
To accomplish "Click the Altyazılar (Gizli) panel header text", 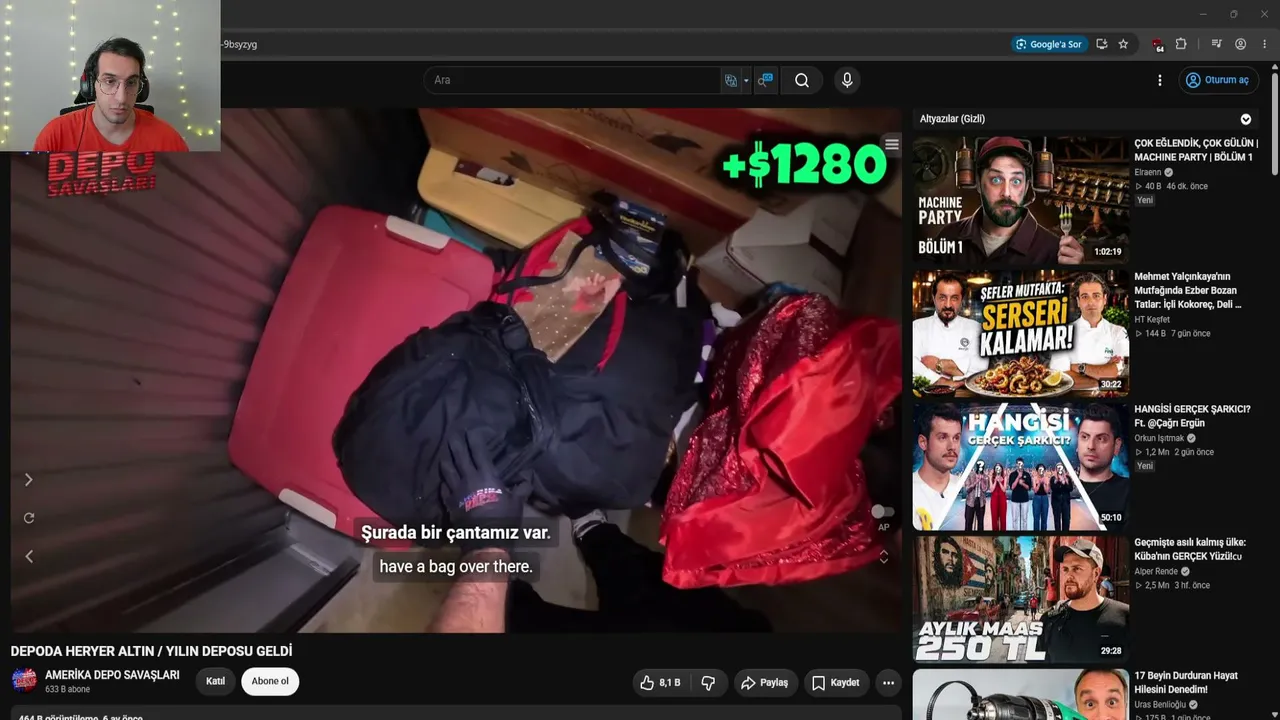I will 952,119.
